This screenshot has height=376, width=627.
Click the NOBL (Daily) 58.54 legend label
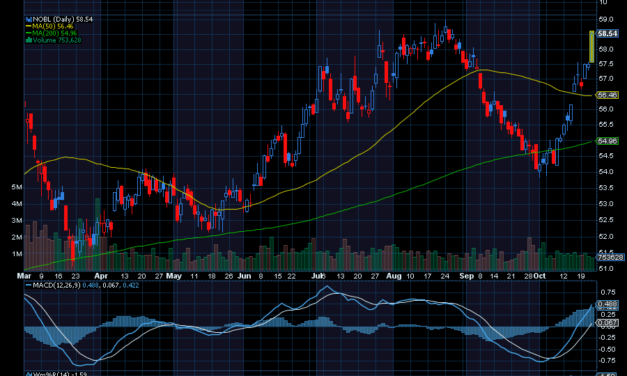pos(62,19)
